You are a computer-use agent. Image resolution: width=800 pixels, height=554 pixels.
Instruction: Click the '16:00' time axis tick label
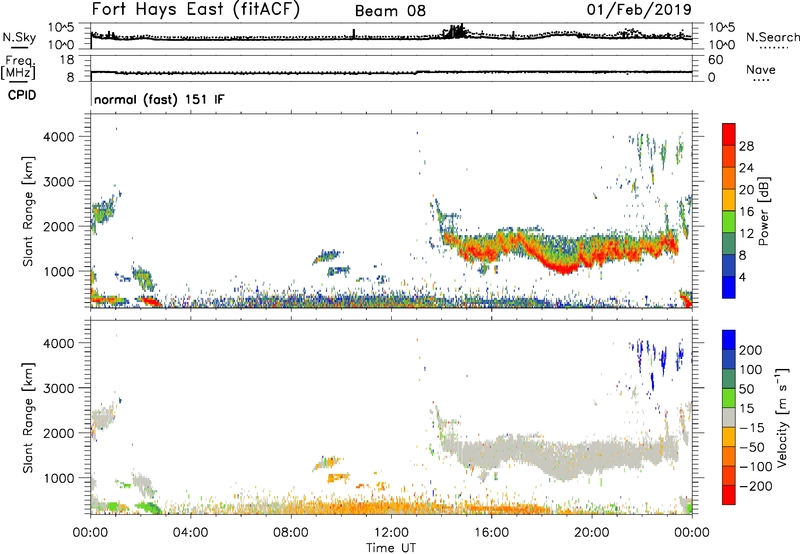[x=491, y=533]
